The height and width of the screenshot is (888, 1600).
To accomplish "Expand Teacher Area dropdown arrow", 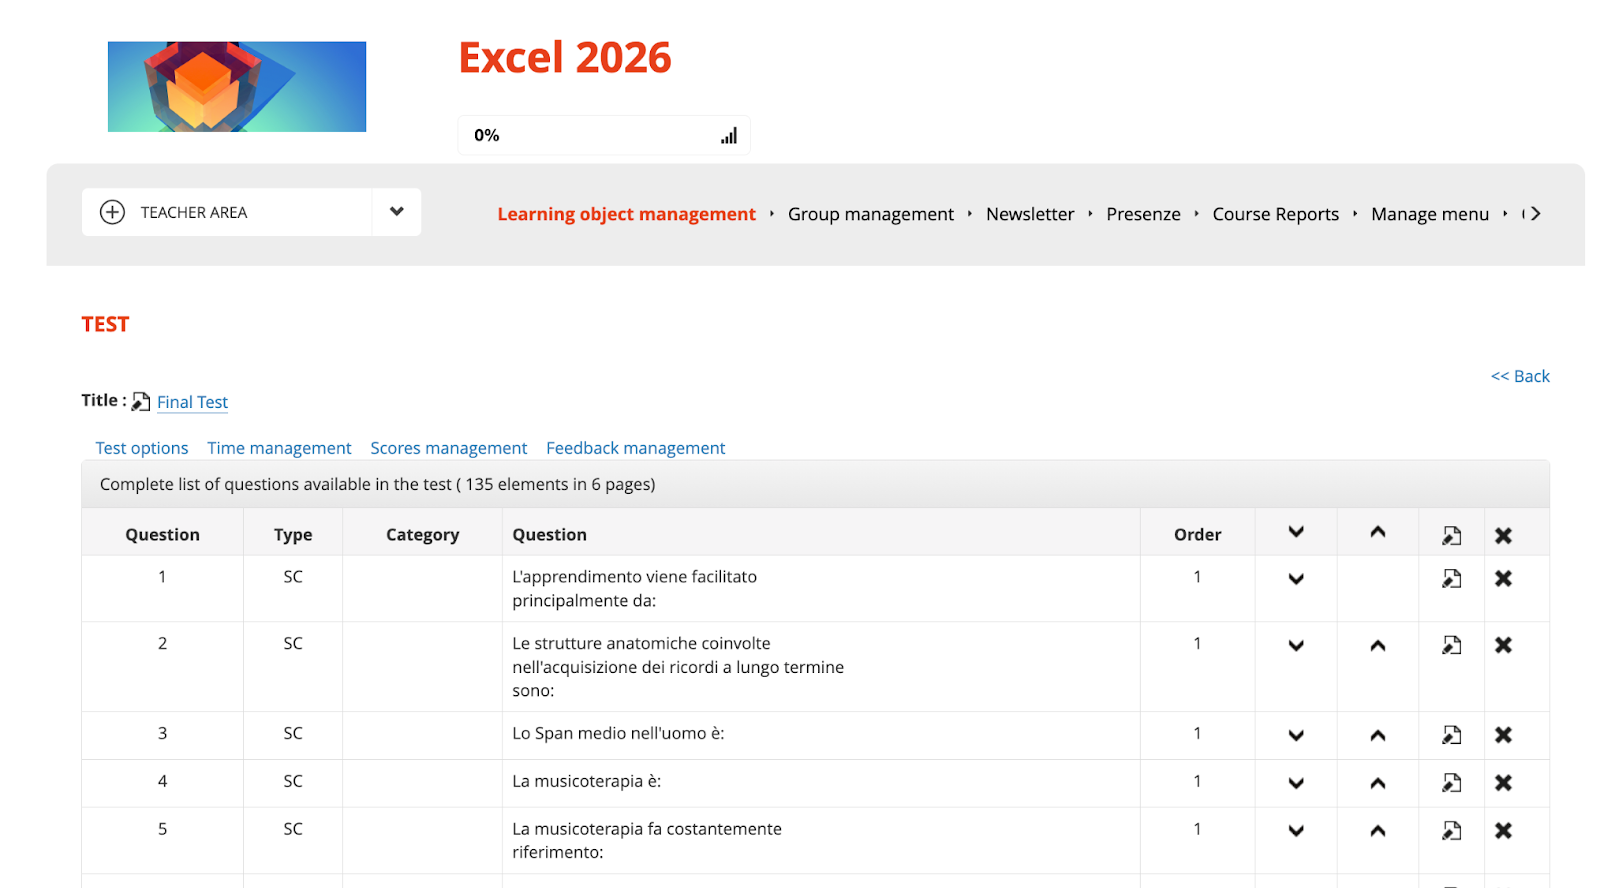I will [396, 212].
